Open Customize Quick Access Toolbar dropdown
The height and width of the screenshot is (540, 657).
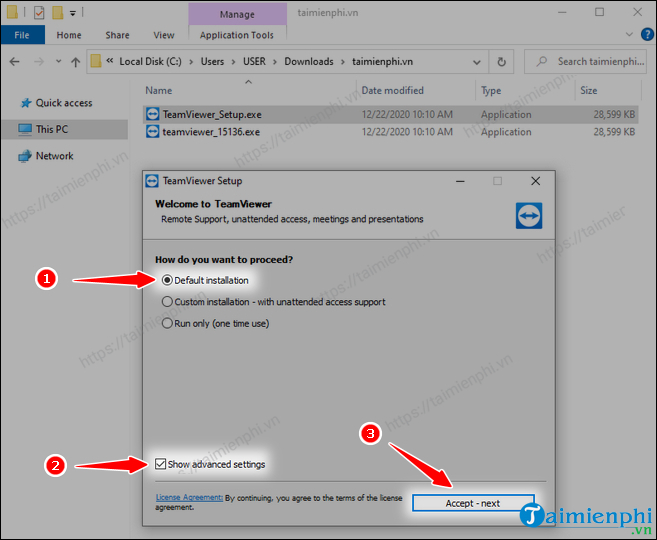[72, 13]
